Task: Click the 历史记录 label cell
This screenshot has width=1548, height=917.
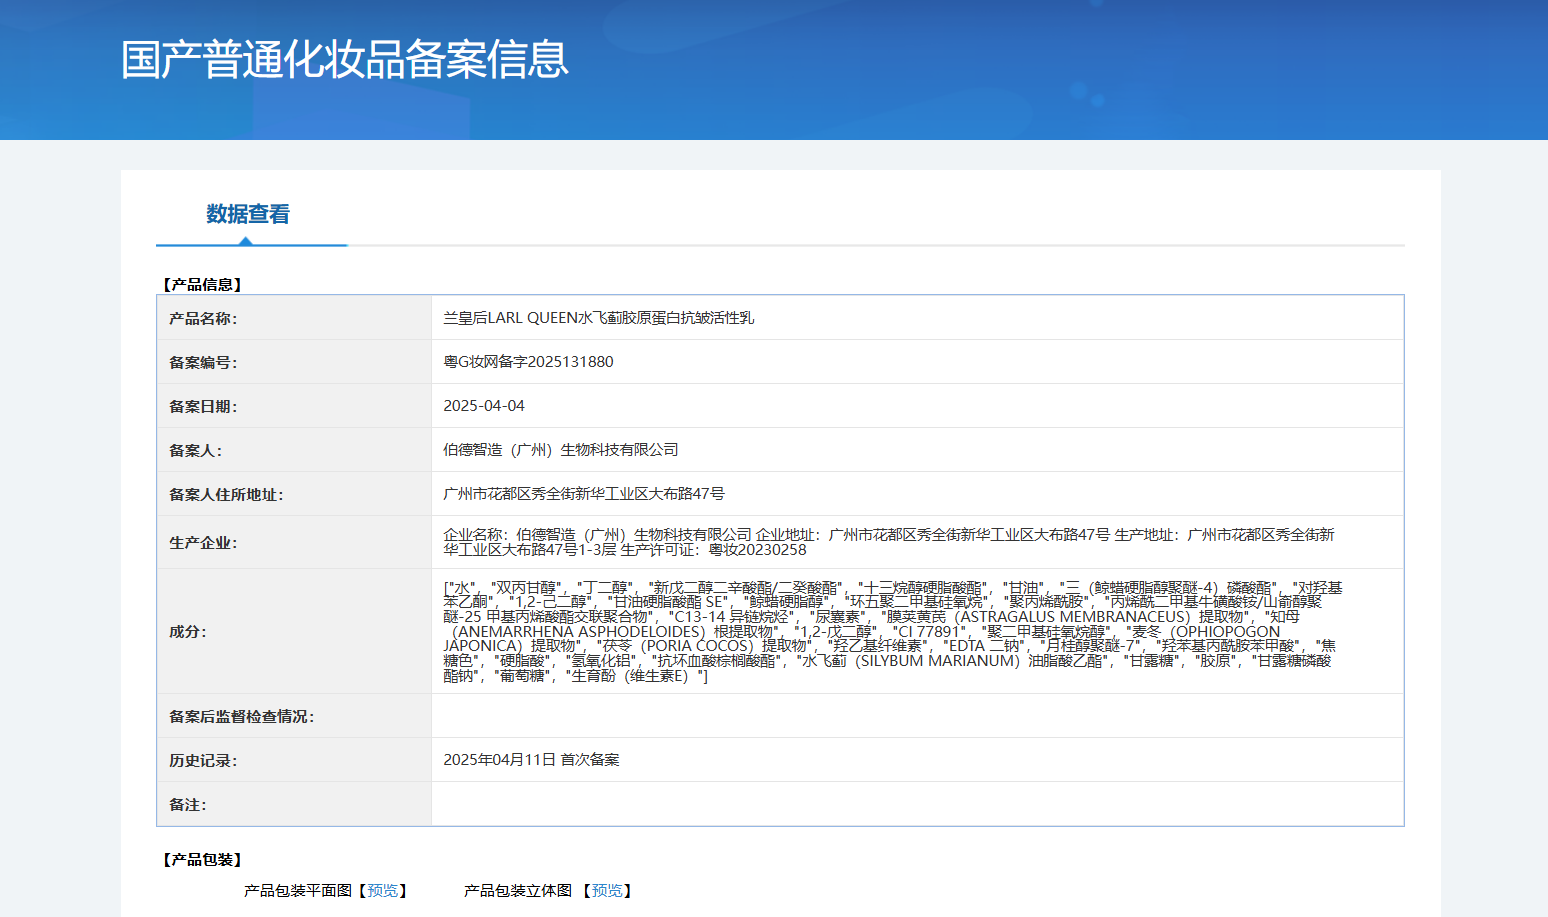Action: 294,760
